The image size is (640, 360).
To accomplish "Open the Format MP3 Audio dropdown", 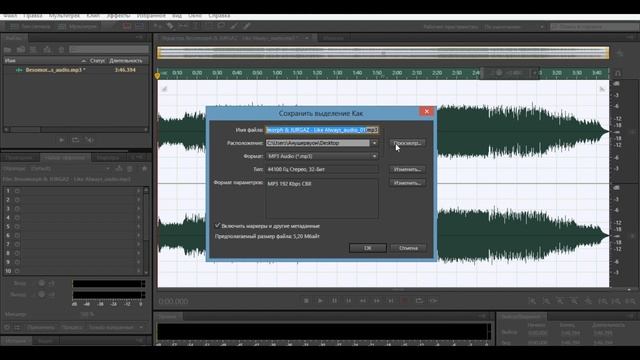I will pyautogui.click(x=322, y=156).
